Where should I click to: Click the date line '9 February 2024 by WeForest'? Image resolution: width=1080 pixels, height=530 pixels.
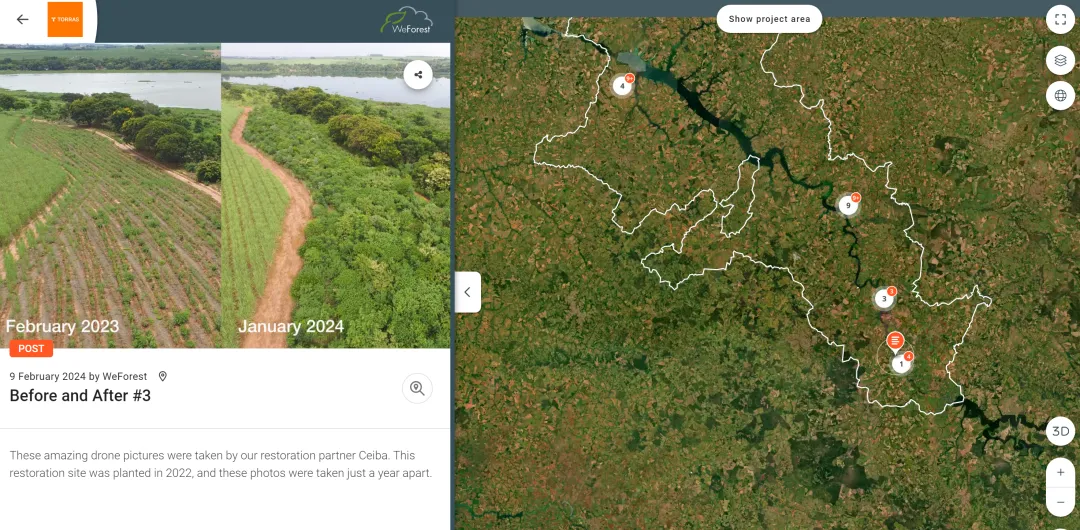click(x=79, y=376)
